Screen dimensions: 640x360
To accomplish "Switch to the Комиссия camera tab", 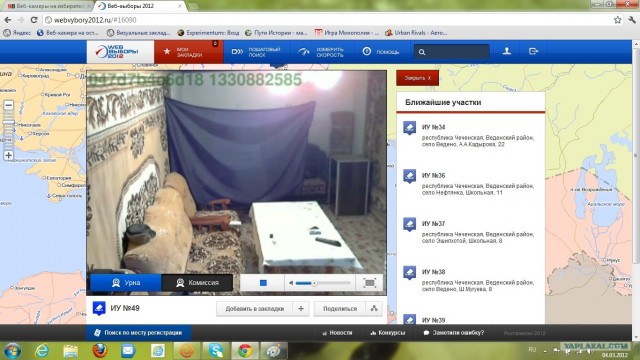I will click(197, 282).
